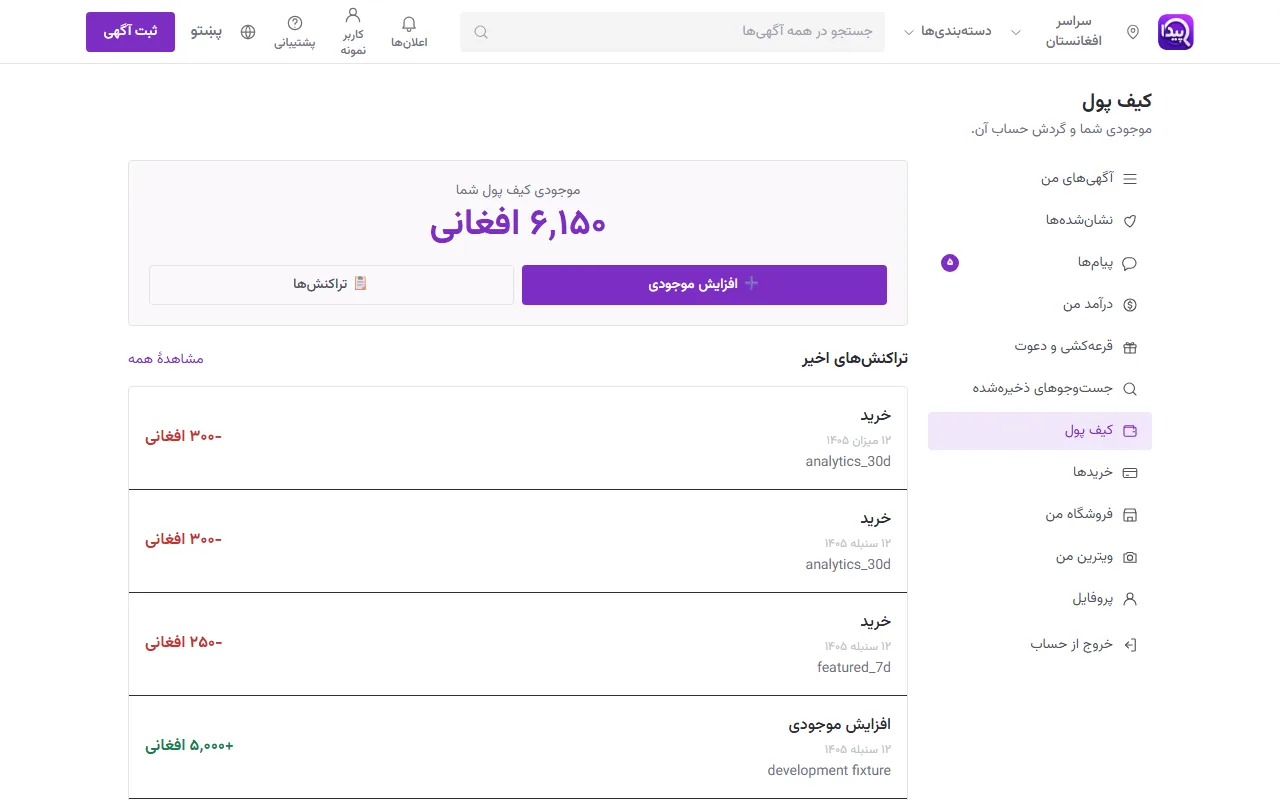
Task: Click the unread messages badge ۵
Action: pyautogui.click(x=950, y=263)
